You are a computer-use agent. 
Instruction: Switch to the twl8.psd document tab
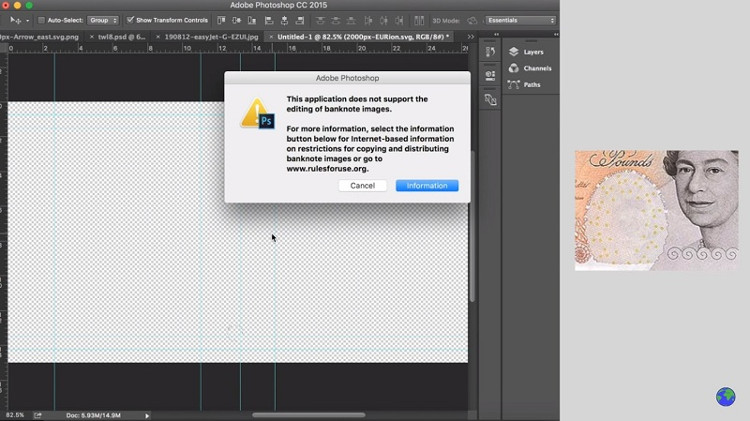(x=121, y=36)
